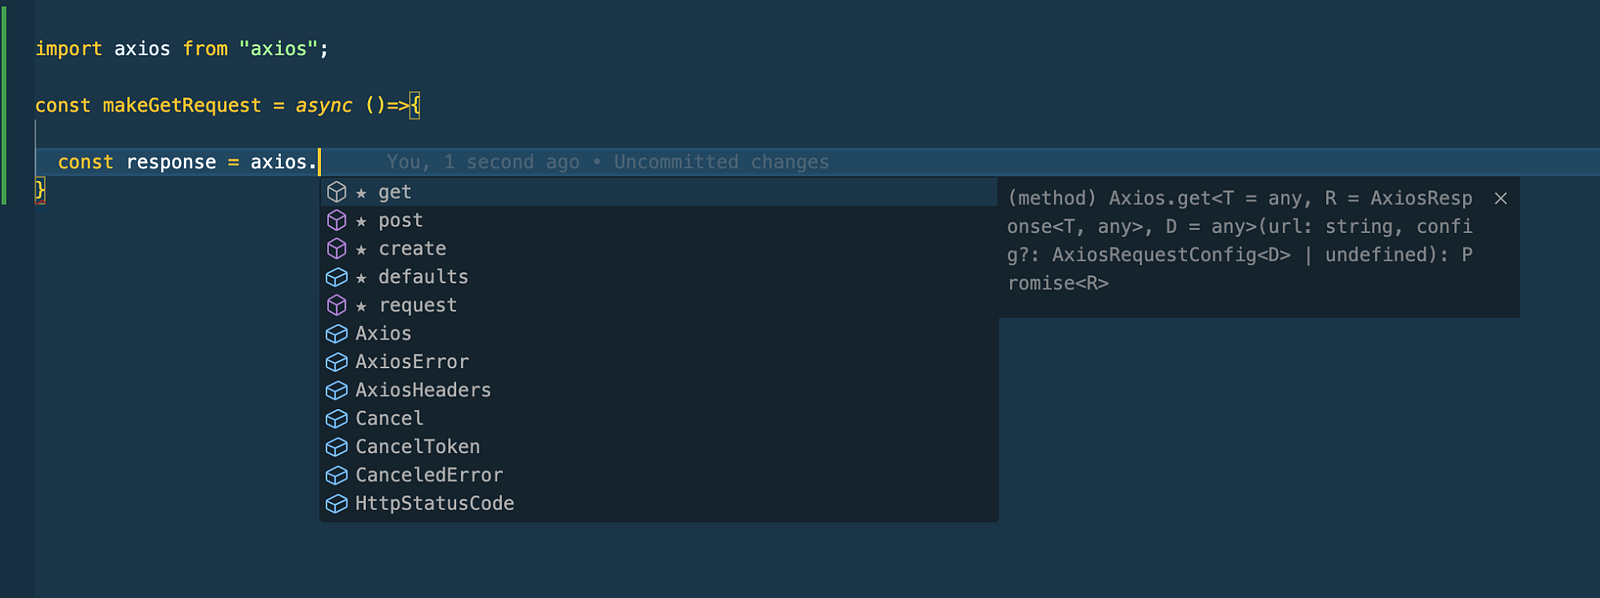Click the async keyword
The width and height of the screenshot is (1600, 598).
pyautogui.click(x=324, y=106)
